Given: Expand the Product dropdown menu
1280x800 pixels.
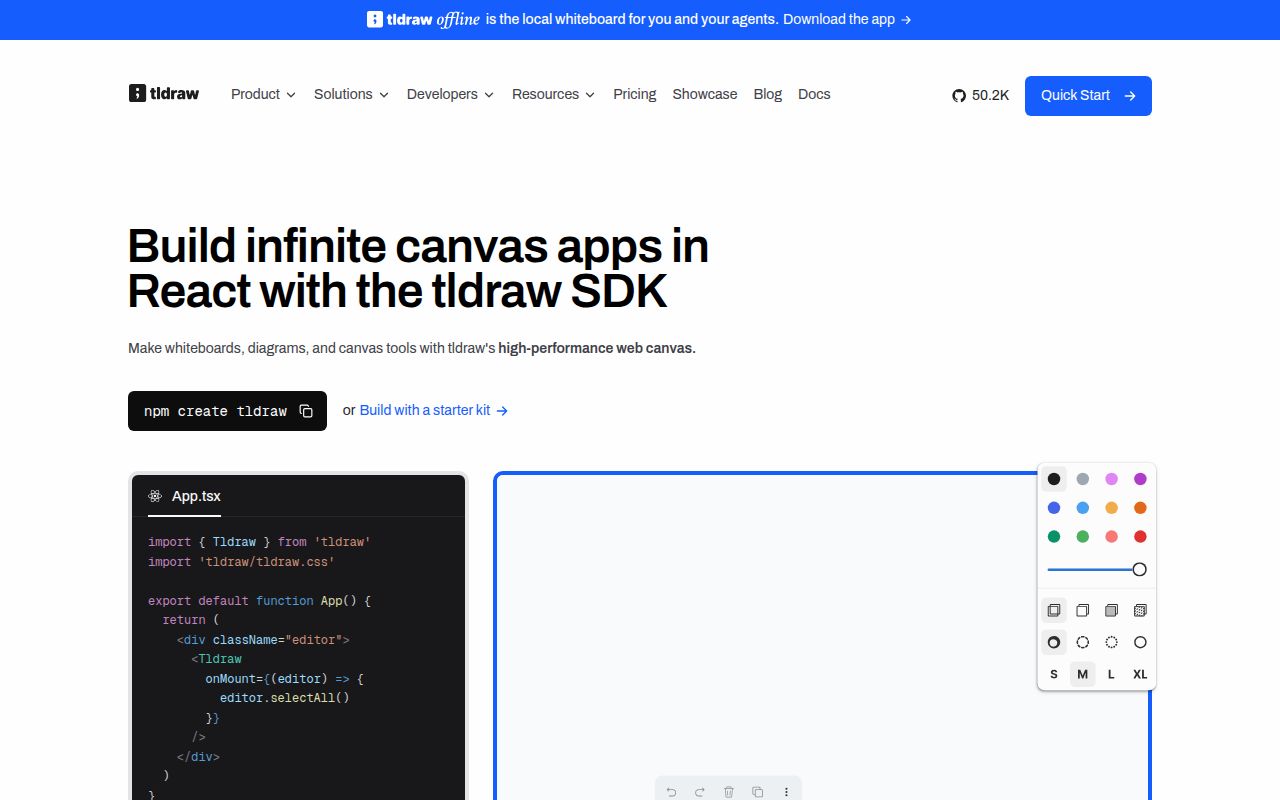Looking at the screenshot, I should coord(263,94).
